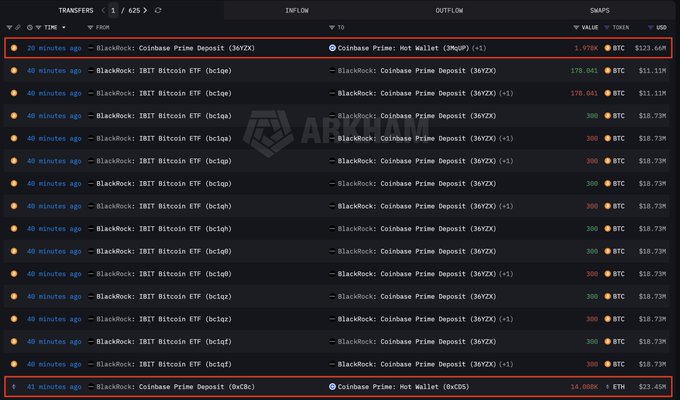
Task: Click the Ethereum chain icon in the 41 minutes ago row
Action: pyautogui.click(x=14, y=387)
